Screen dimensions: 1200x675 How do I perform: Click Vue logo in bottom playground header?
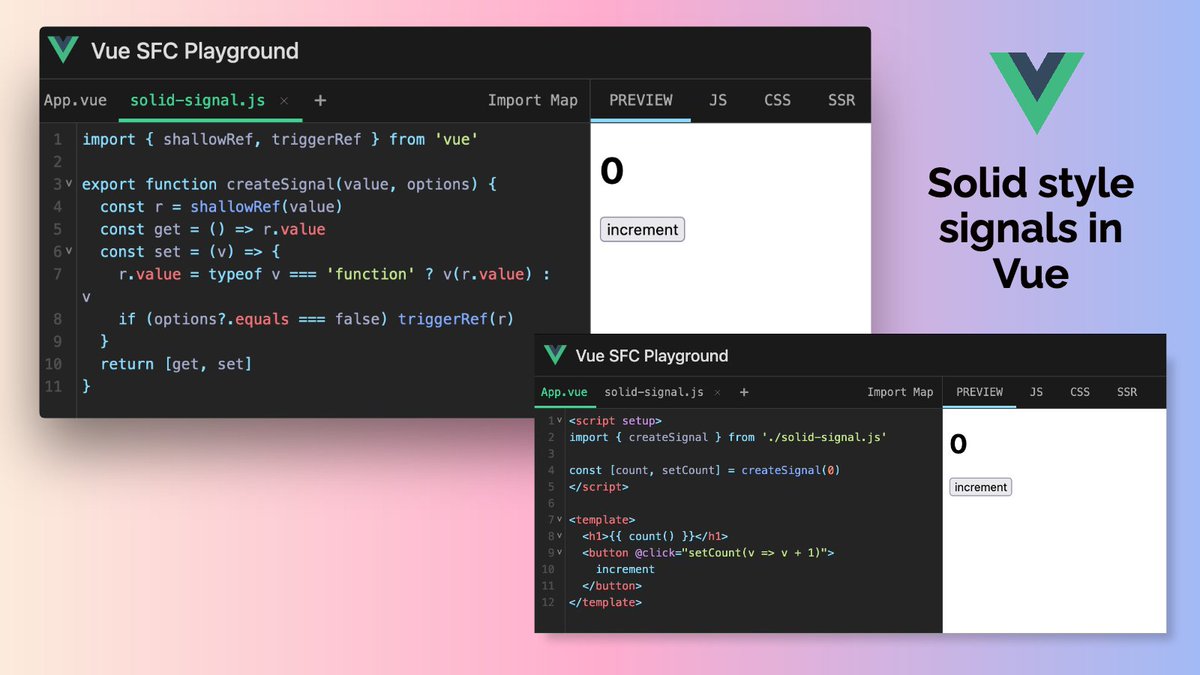tap(555, 355)
